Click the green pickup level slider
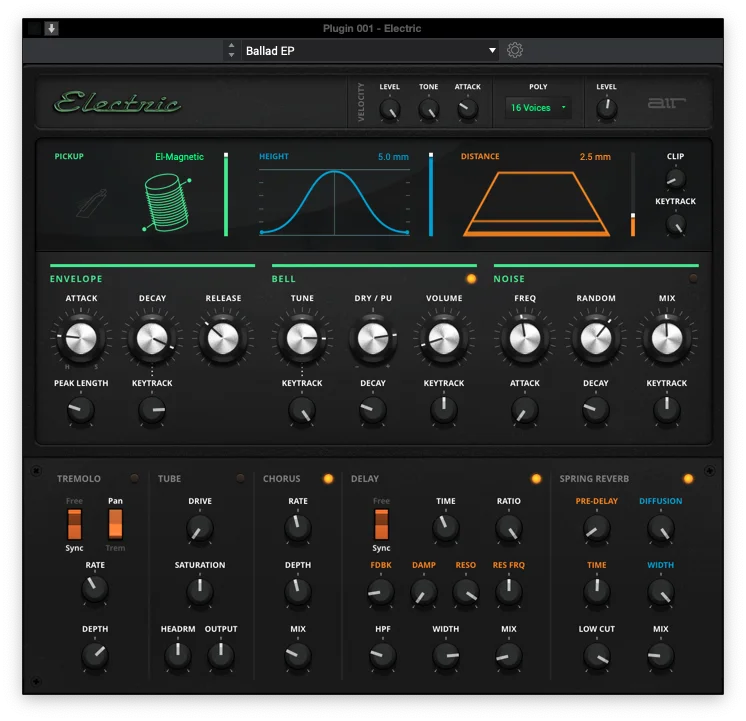This screenshot has width=746, height=721. [226, 194]
